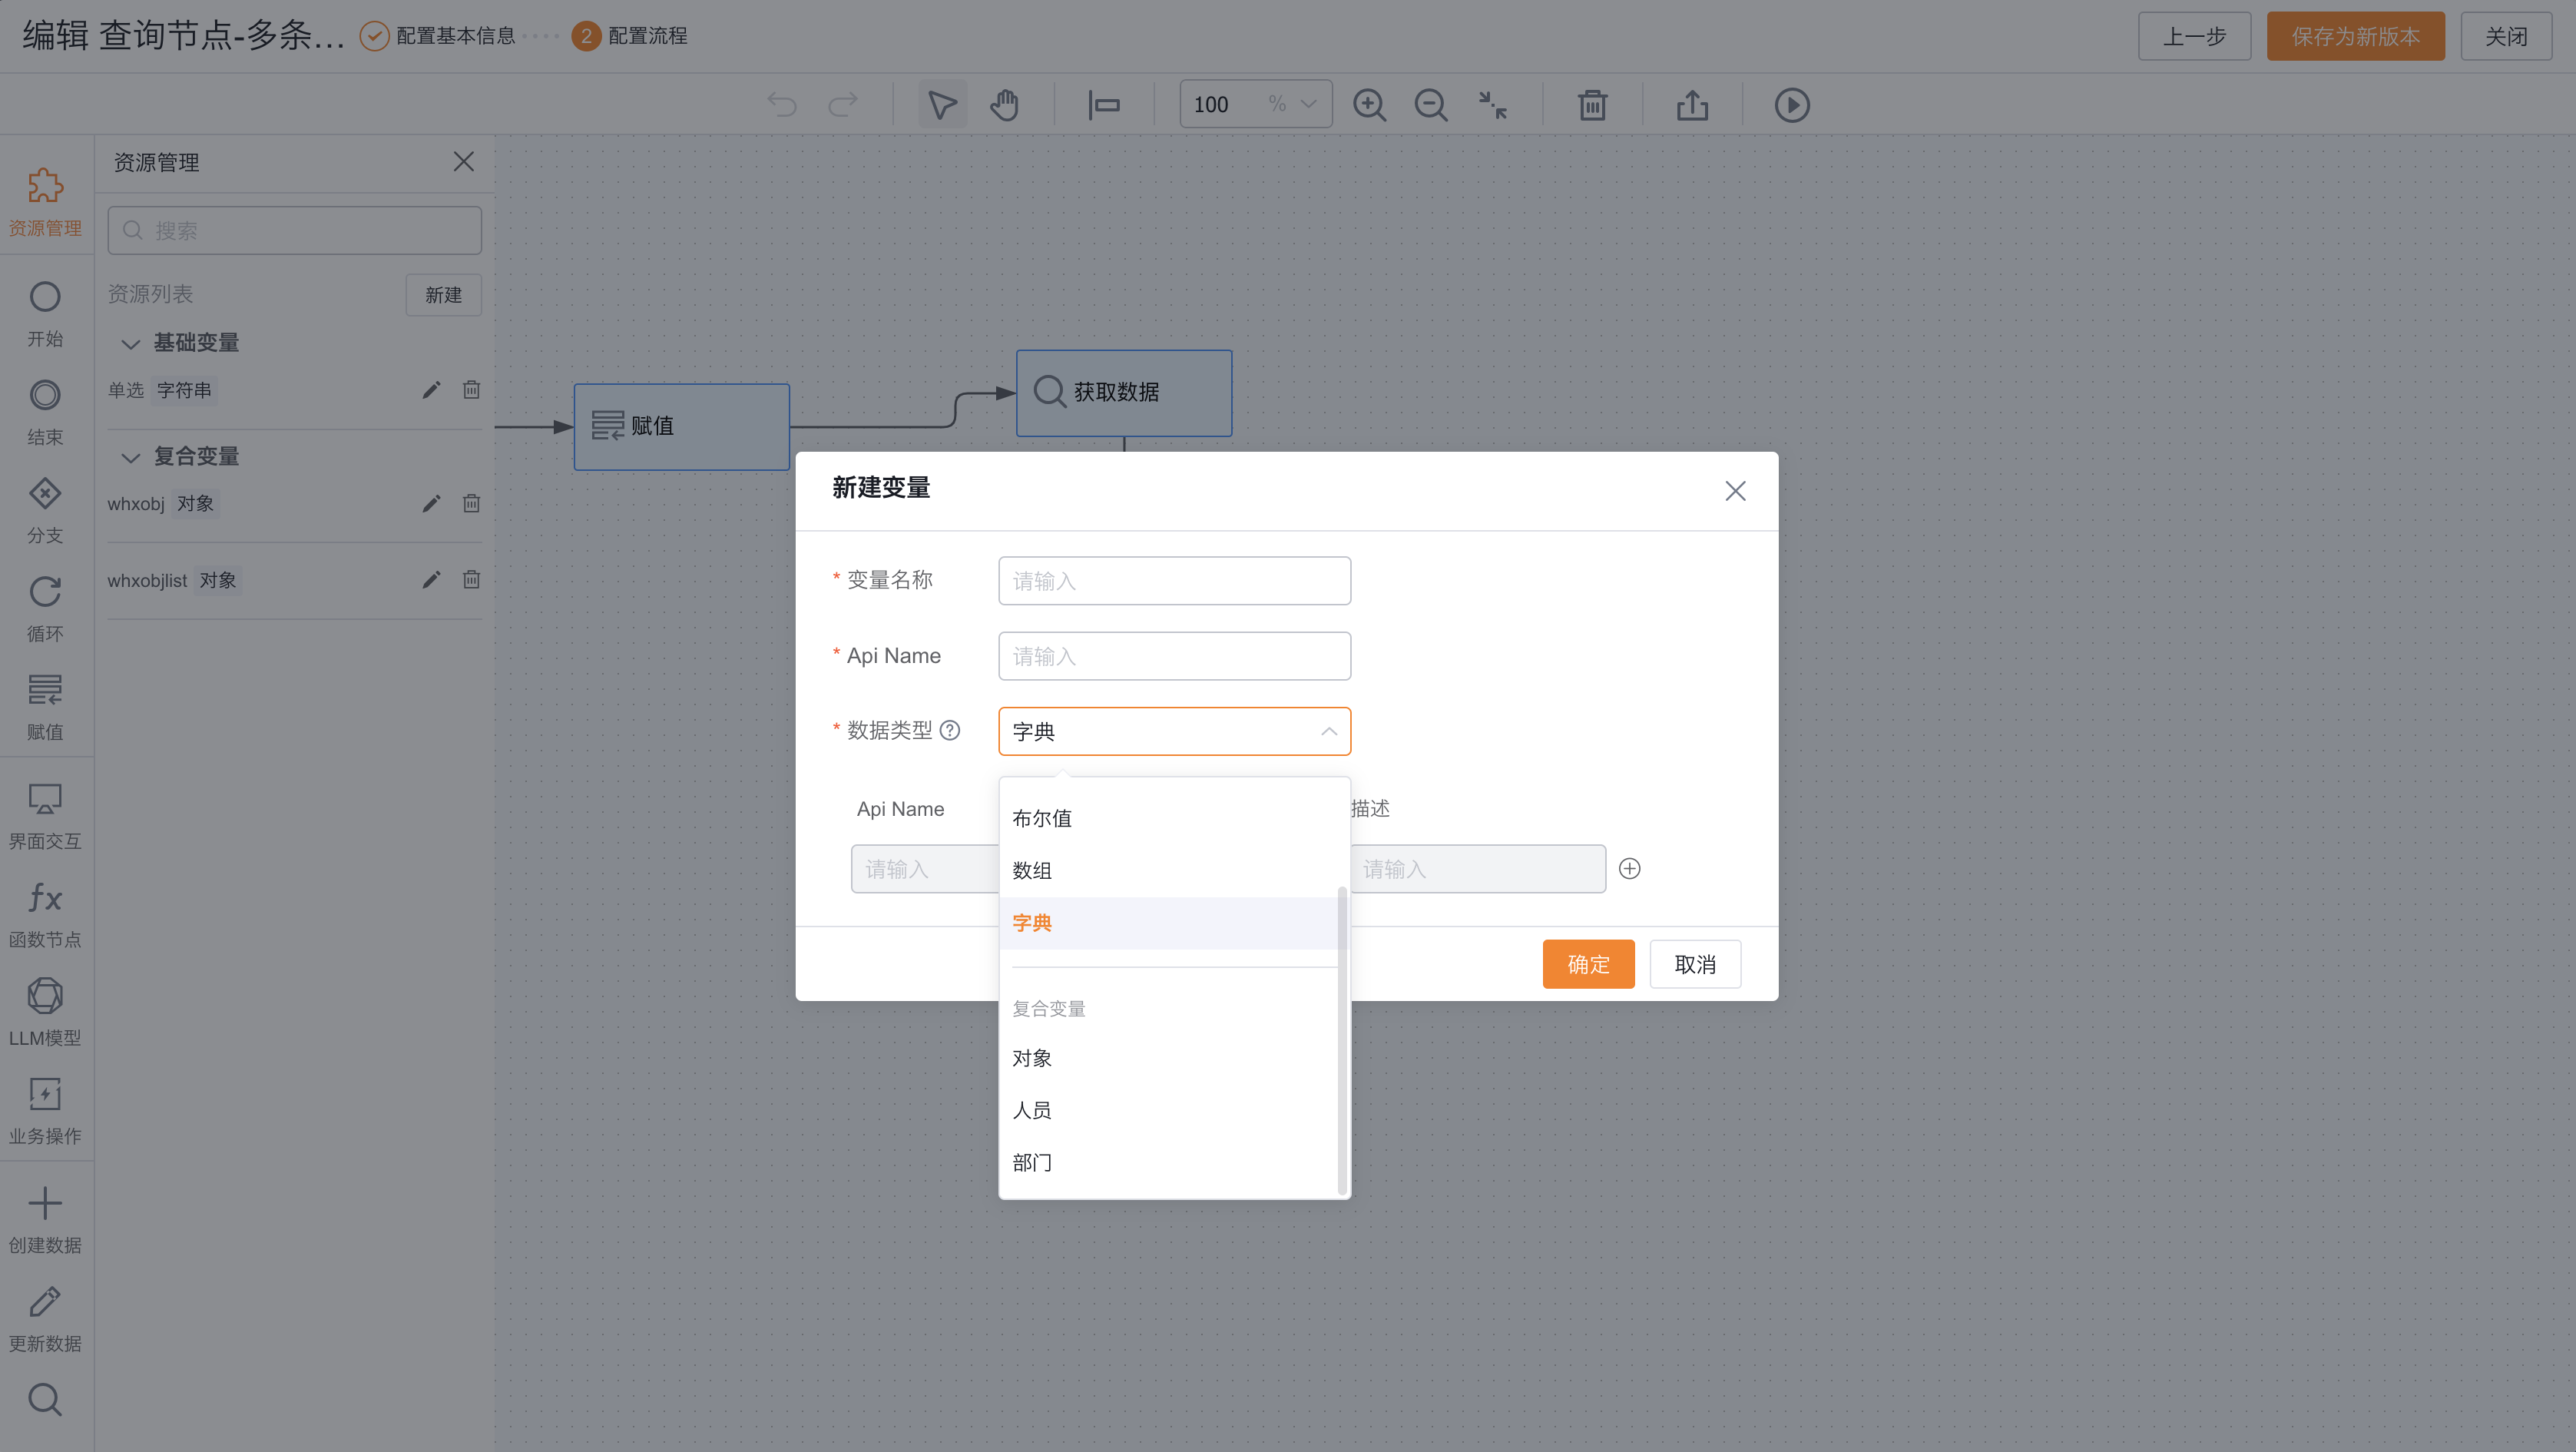Click the 确定 confirm button
The image size is (2576, 1452).
(1588, 964)
